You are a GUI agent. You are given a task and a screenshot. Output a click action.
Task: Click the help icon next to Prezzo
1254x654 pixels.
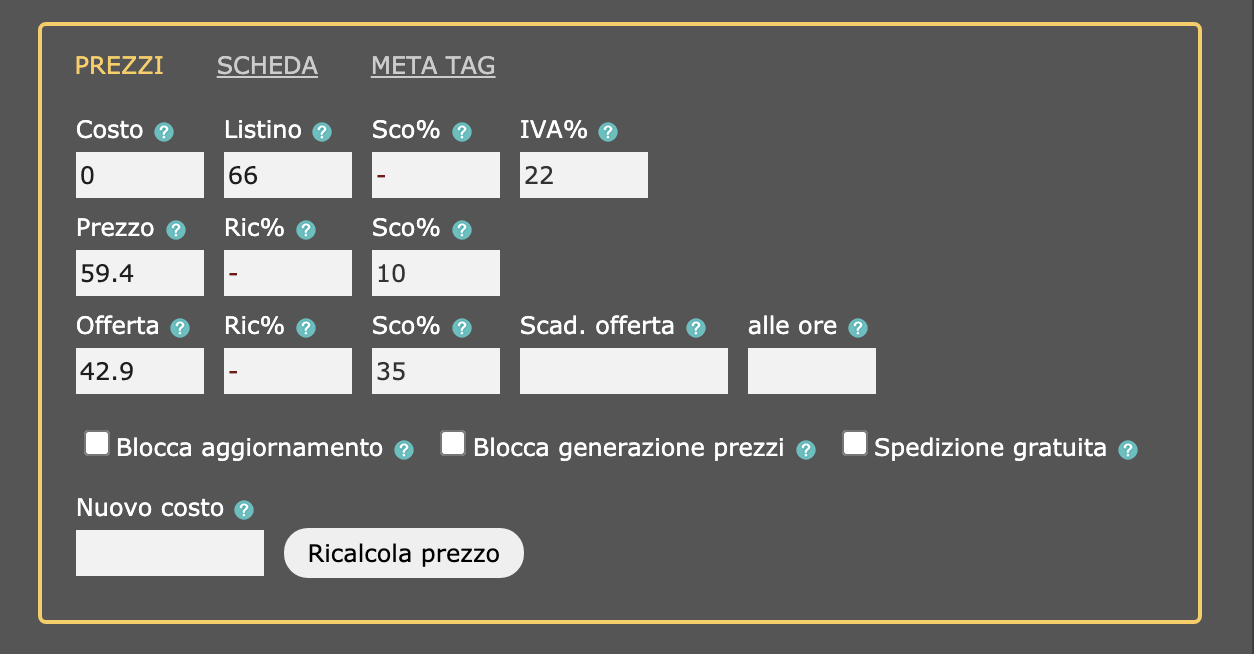tap(176, 230)
